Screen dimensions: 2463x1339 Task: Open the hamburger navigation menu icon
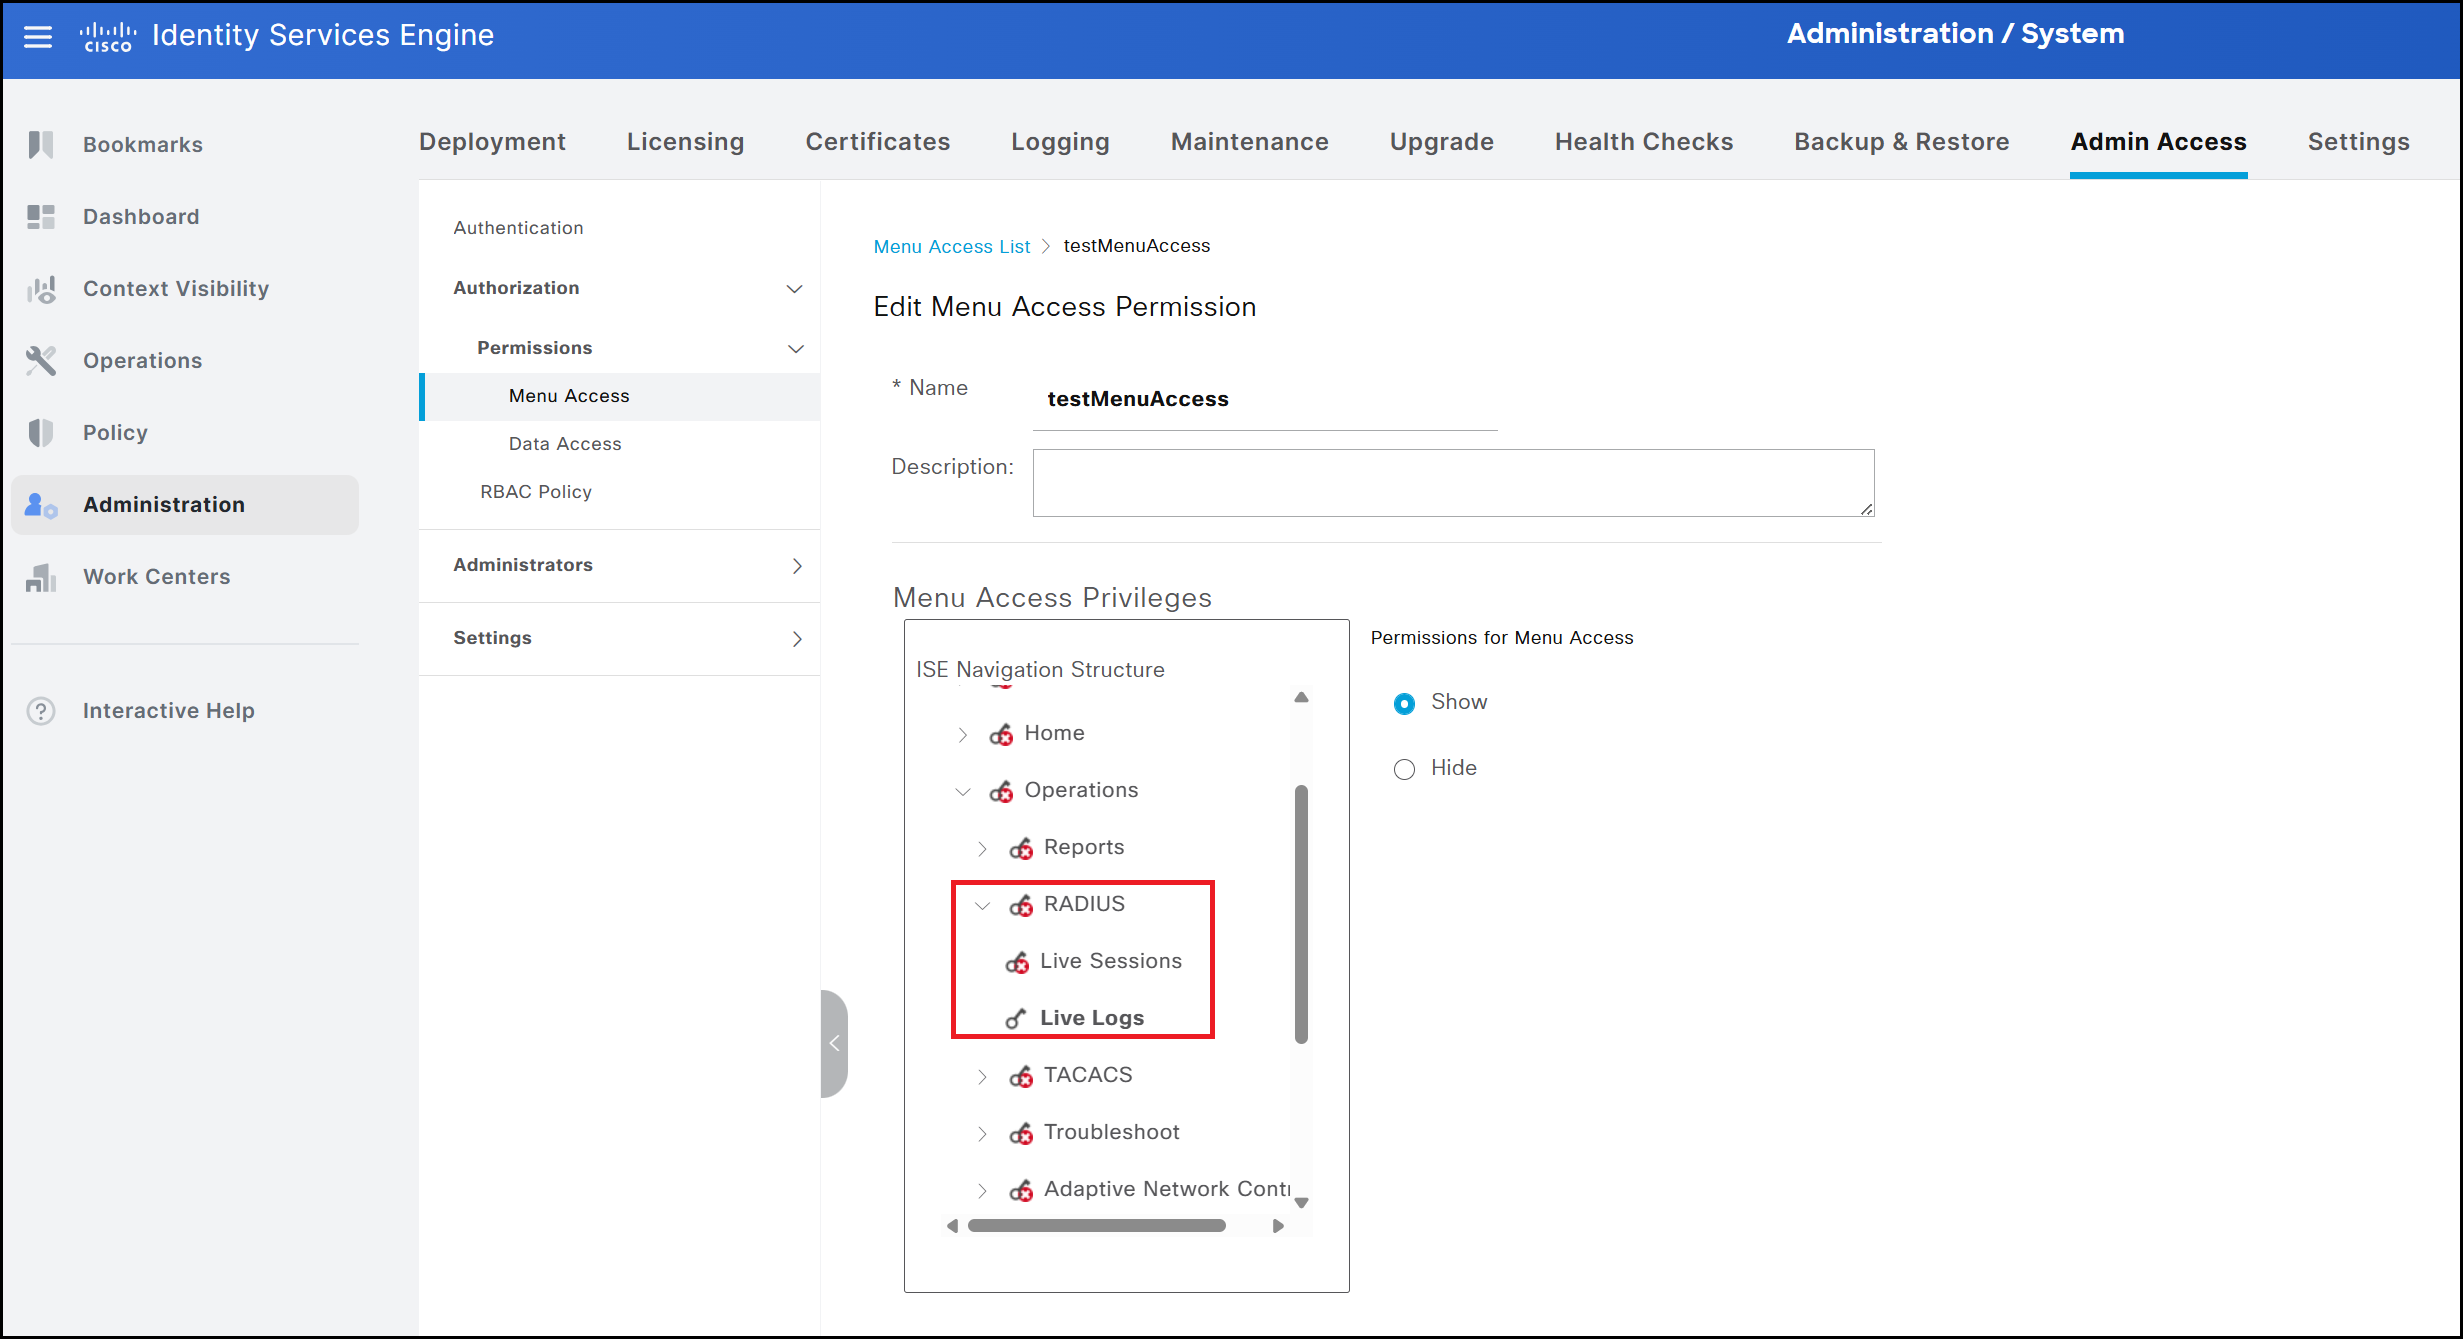click(x=38, y=37)
